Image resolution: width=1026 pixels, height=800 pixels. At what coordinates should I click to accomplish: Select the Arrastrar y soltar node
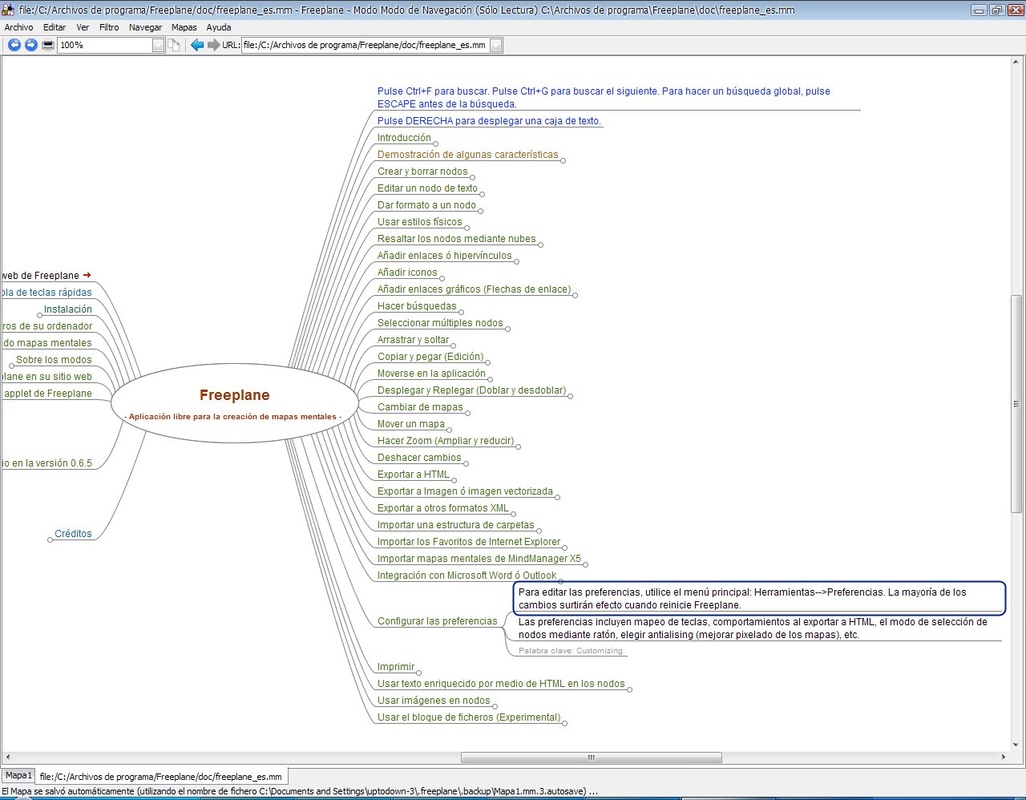(x=413, y=339)
